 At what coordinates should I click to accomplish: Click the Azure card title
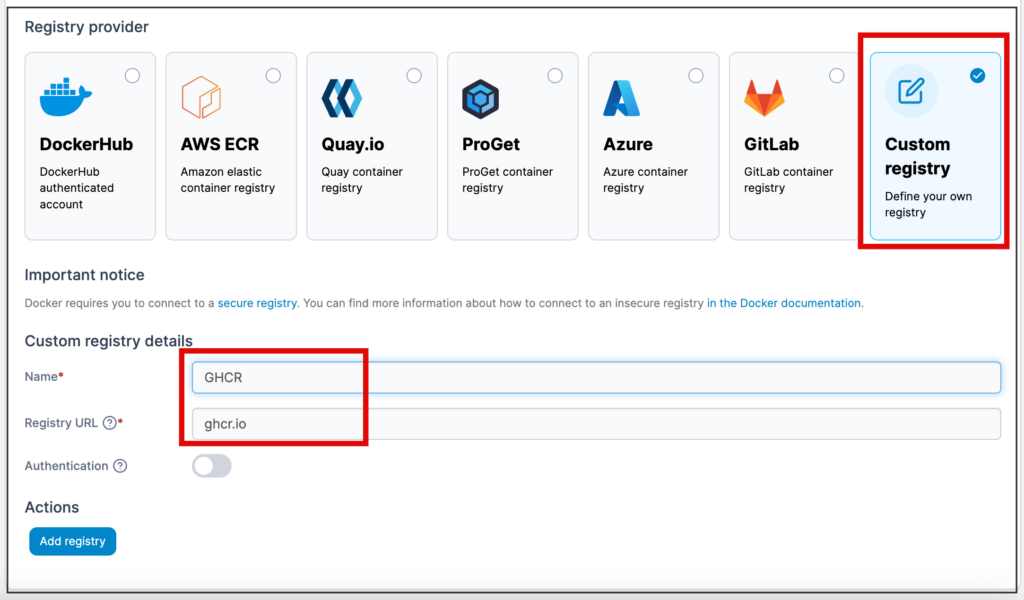[628, 144]
